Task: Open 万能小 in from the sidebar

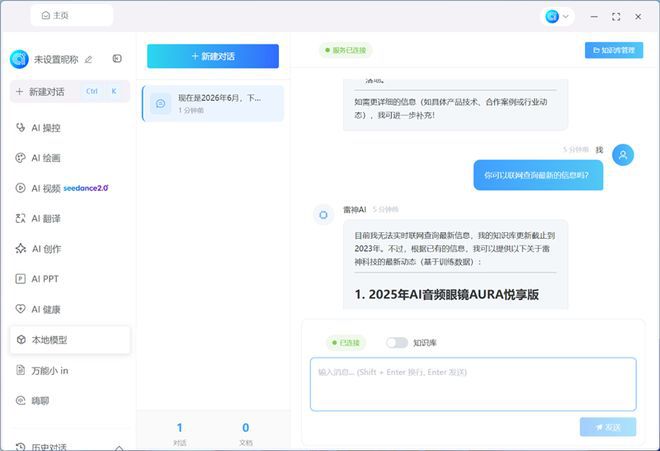Action: point(70,371)
